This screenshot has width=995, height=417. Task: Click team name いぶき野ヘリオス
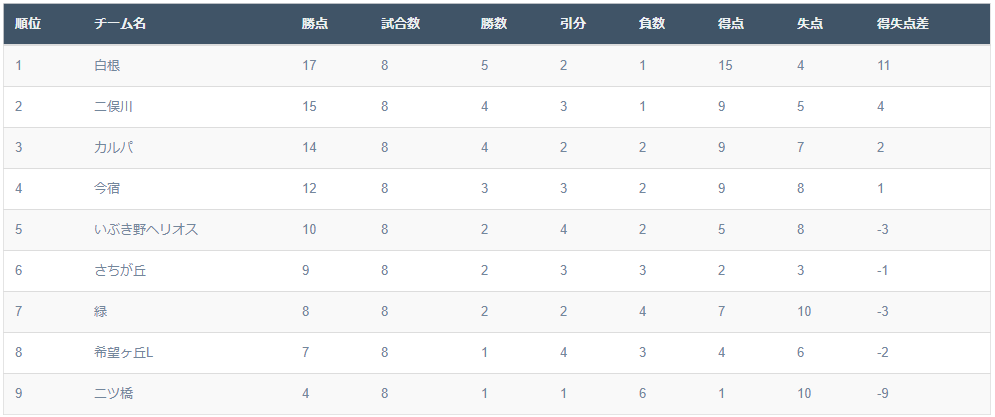[146, 230]
